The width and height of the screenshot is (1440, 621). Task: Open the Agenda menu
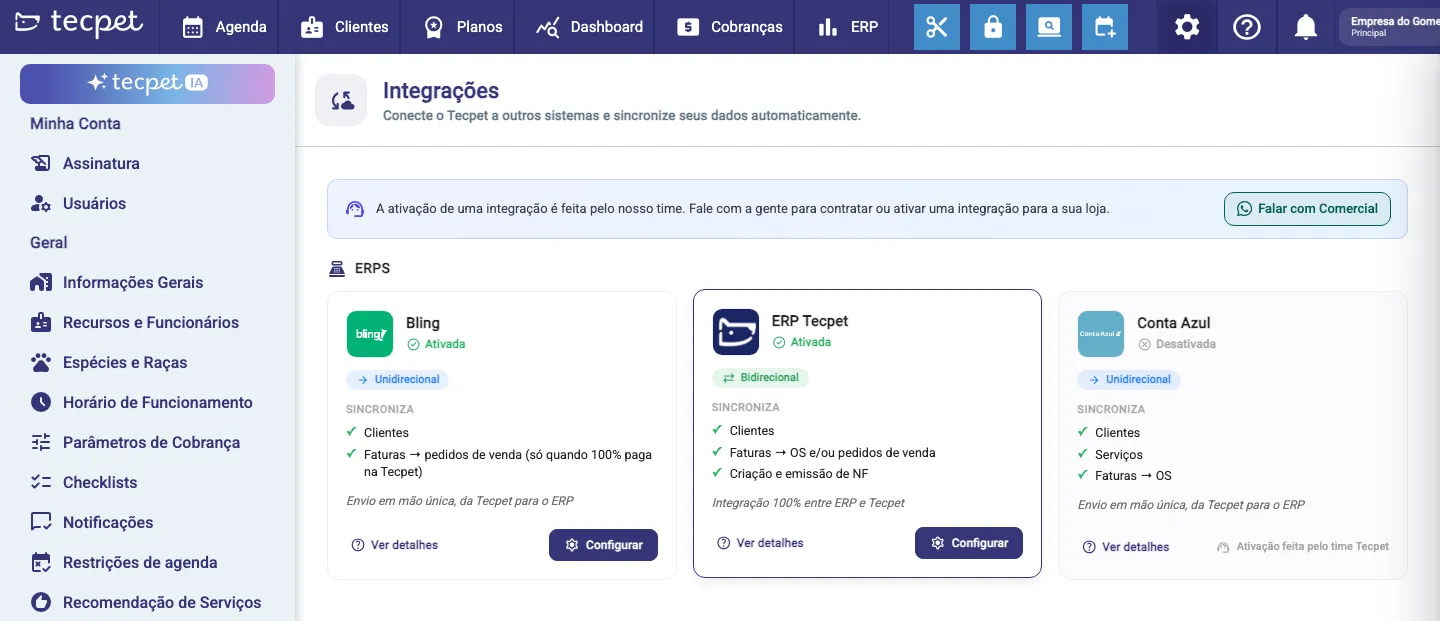[x=224, y=27]
